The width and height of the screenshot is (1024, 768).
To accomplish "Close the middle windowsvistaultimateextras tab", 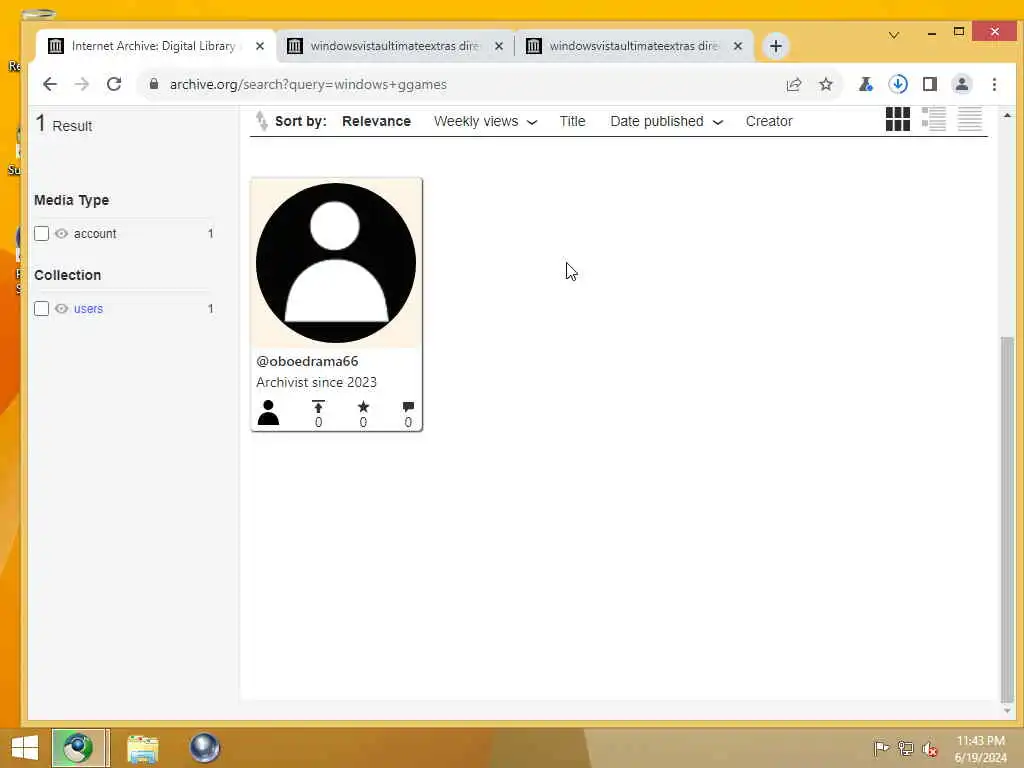I will tap(499, 46).
